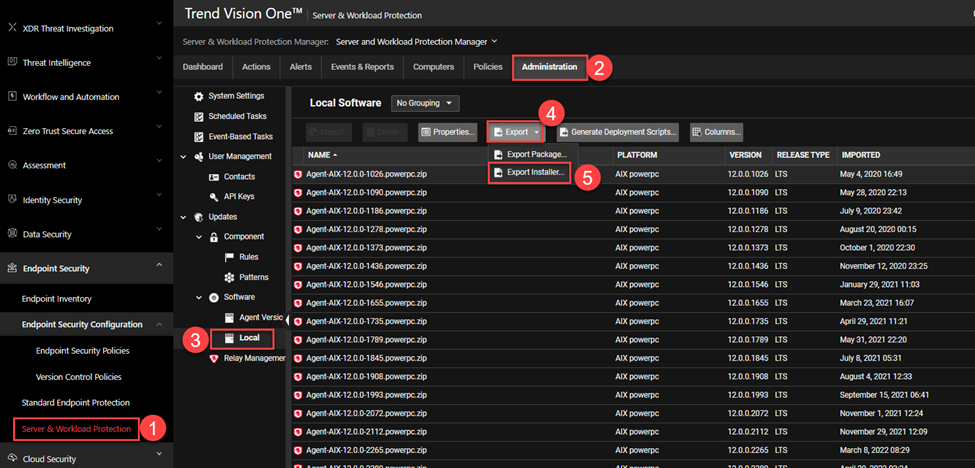Click the Endpoint Security icon
The width and height of the screenshot is (975, 468).
[11, 268]
